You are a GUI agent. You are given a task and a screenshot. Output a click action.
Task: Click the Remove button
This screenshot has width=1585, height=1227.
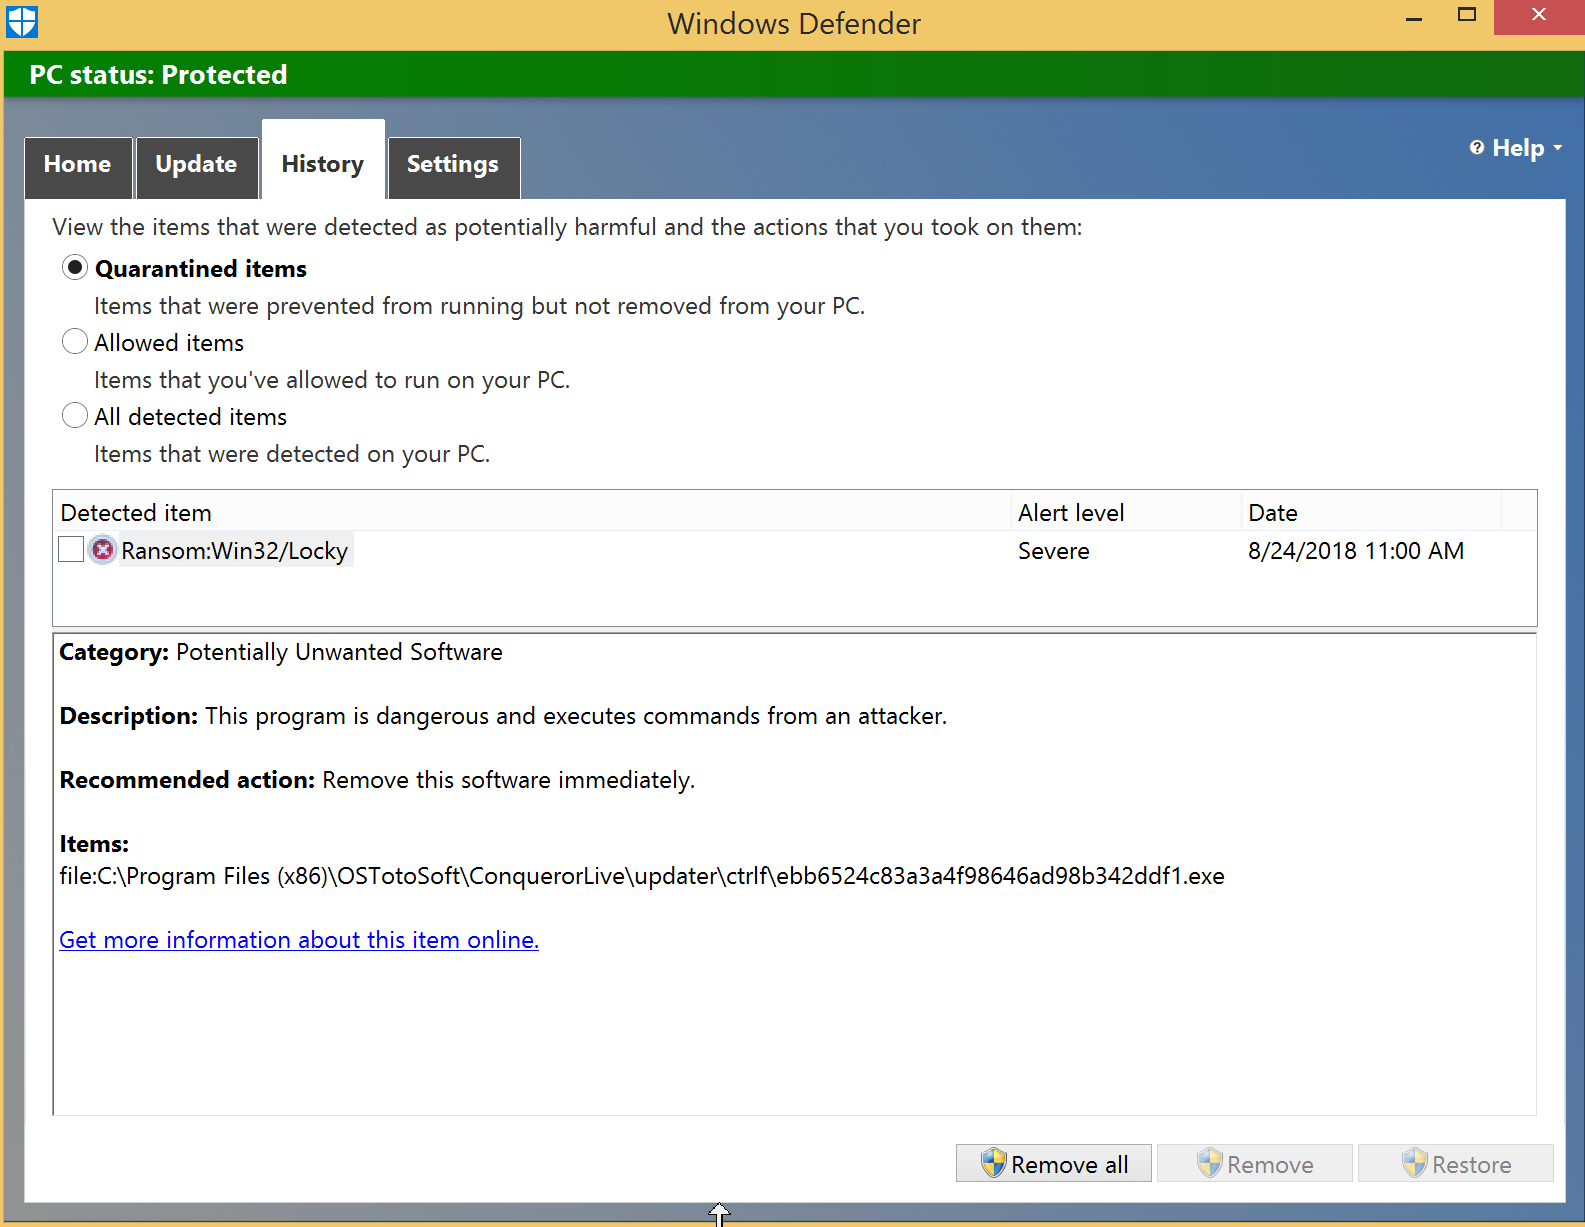tap(1254, 1163)
